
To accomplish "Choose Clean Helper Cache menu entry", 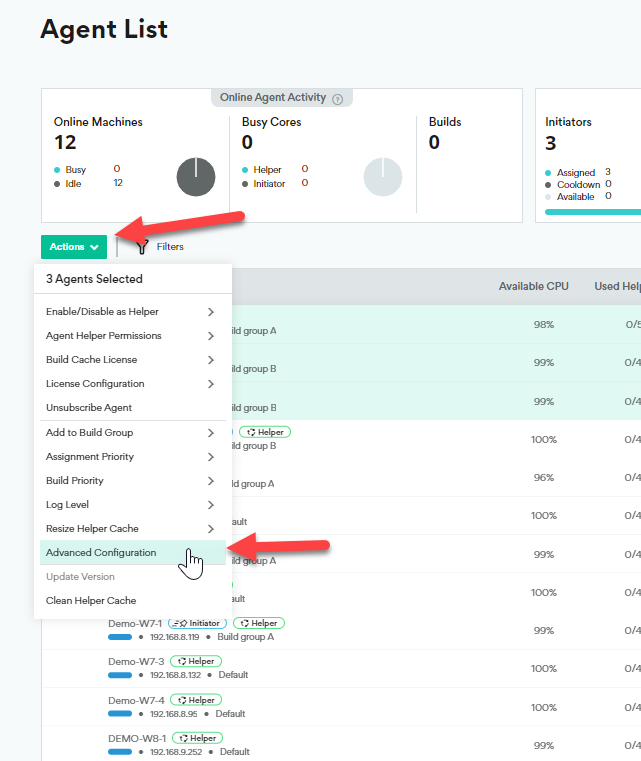I will 91,601.
